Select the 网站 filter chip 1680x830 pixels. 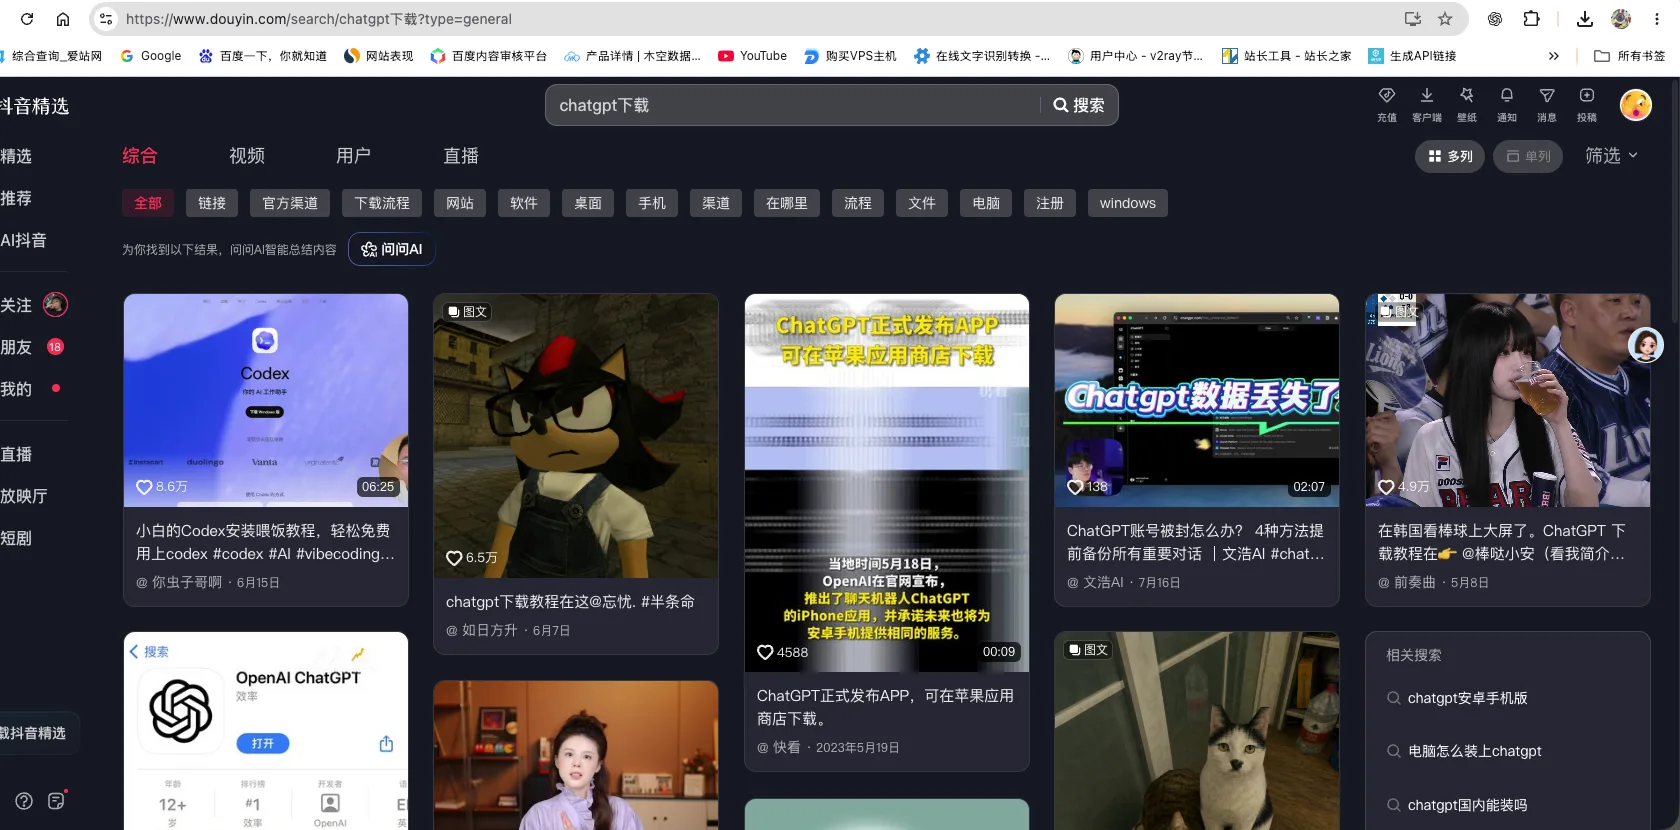click(x=460, y=203)
